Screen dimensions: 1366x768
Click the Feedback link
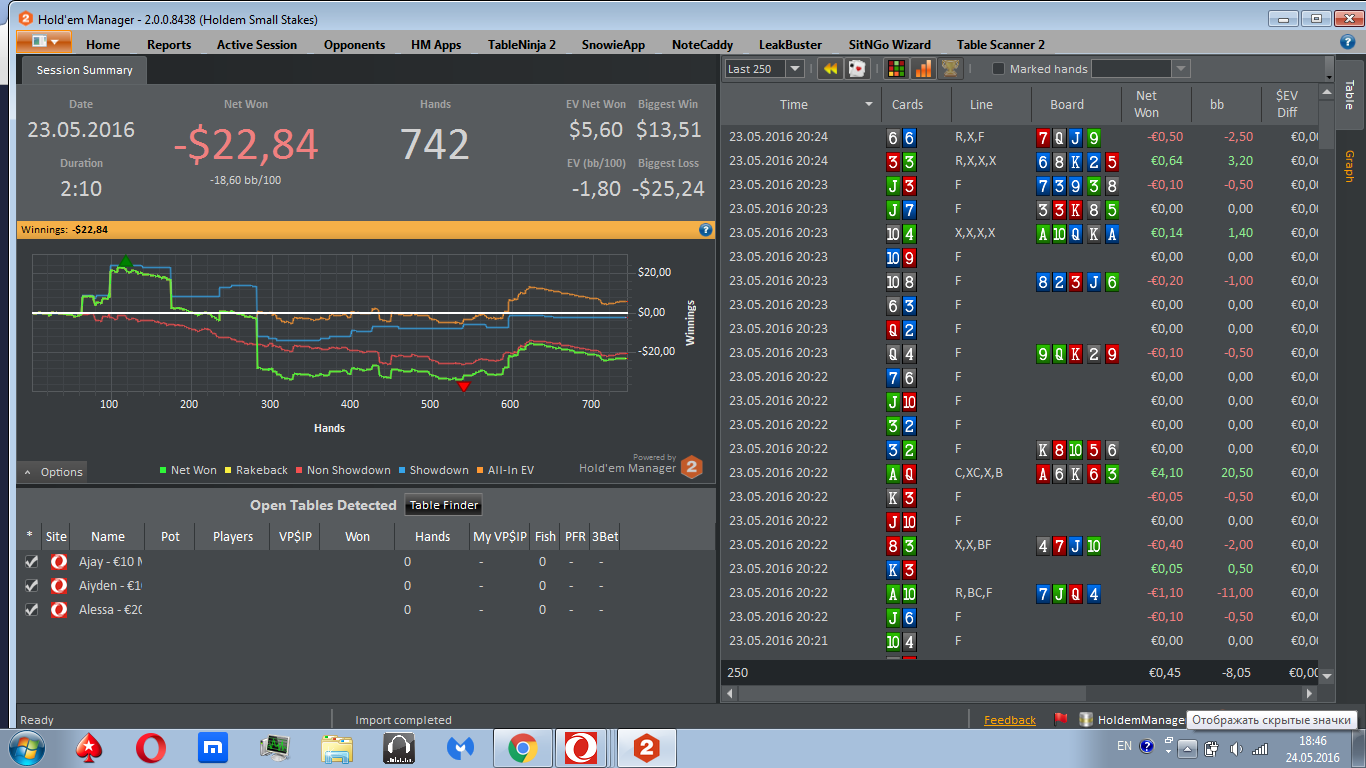tap(1010, 720)
